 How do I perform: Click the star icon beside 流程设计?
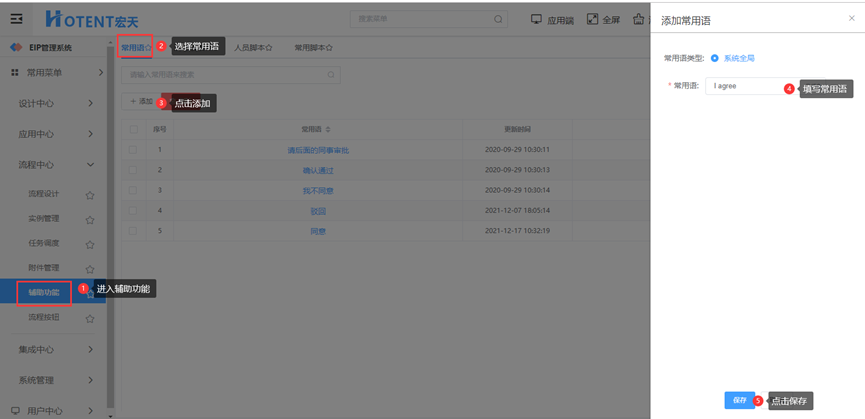tap(90, 195)
